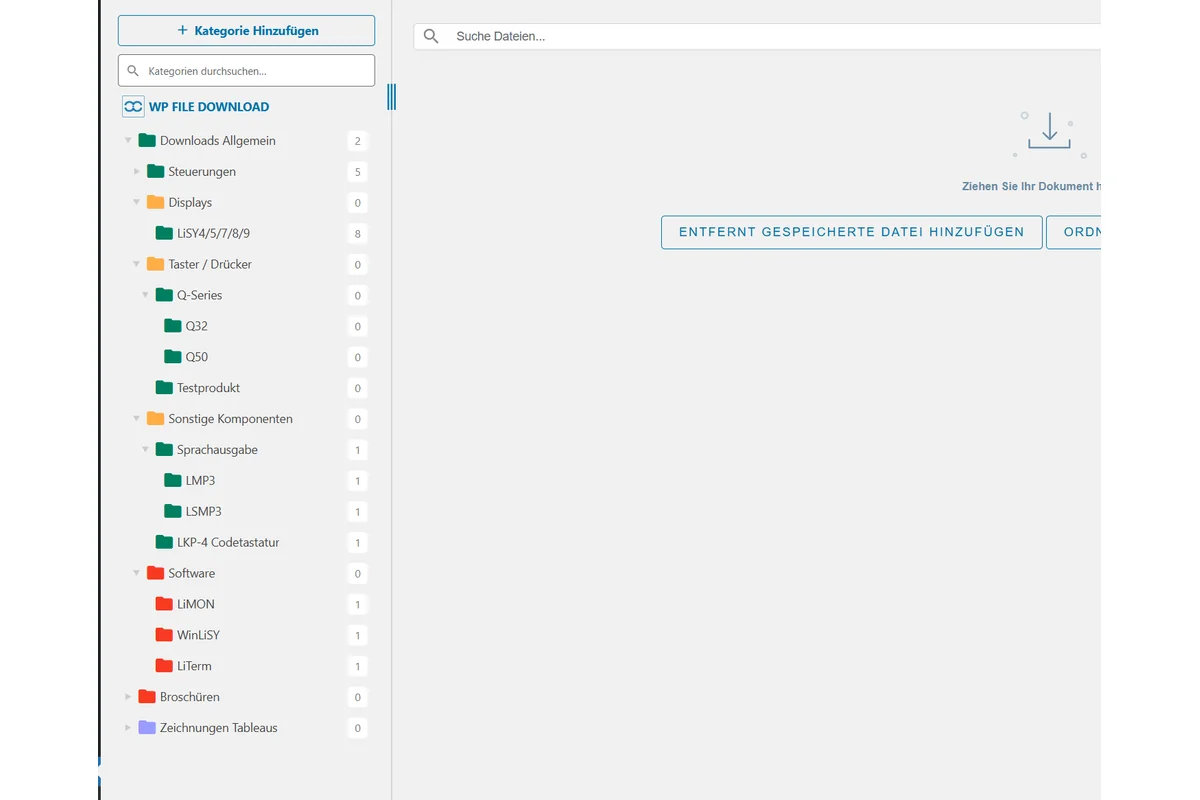Collapse the Sprachausgabe subcategory
Viewport: 1200px width, 800px height.
pos(145,450)
